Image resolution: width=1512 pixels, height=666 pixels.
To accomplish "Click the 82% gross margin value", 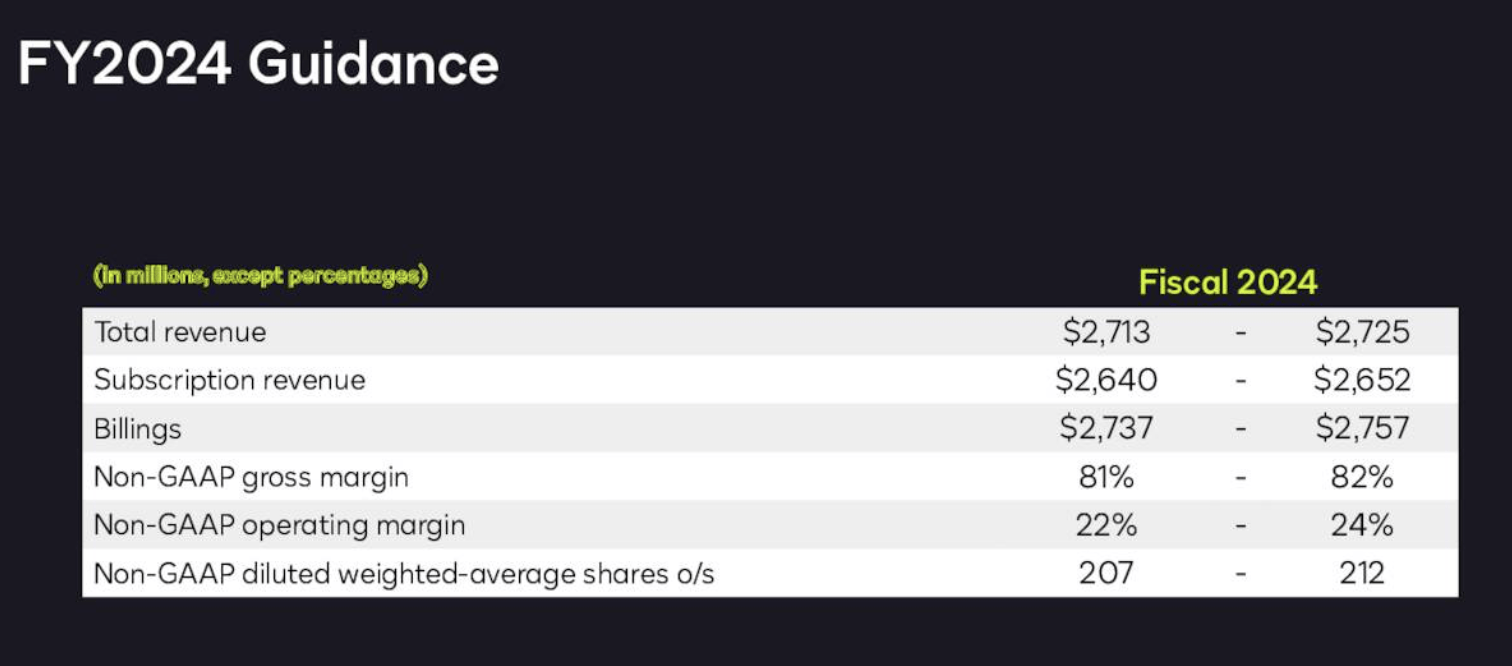I will 1362,477.
